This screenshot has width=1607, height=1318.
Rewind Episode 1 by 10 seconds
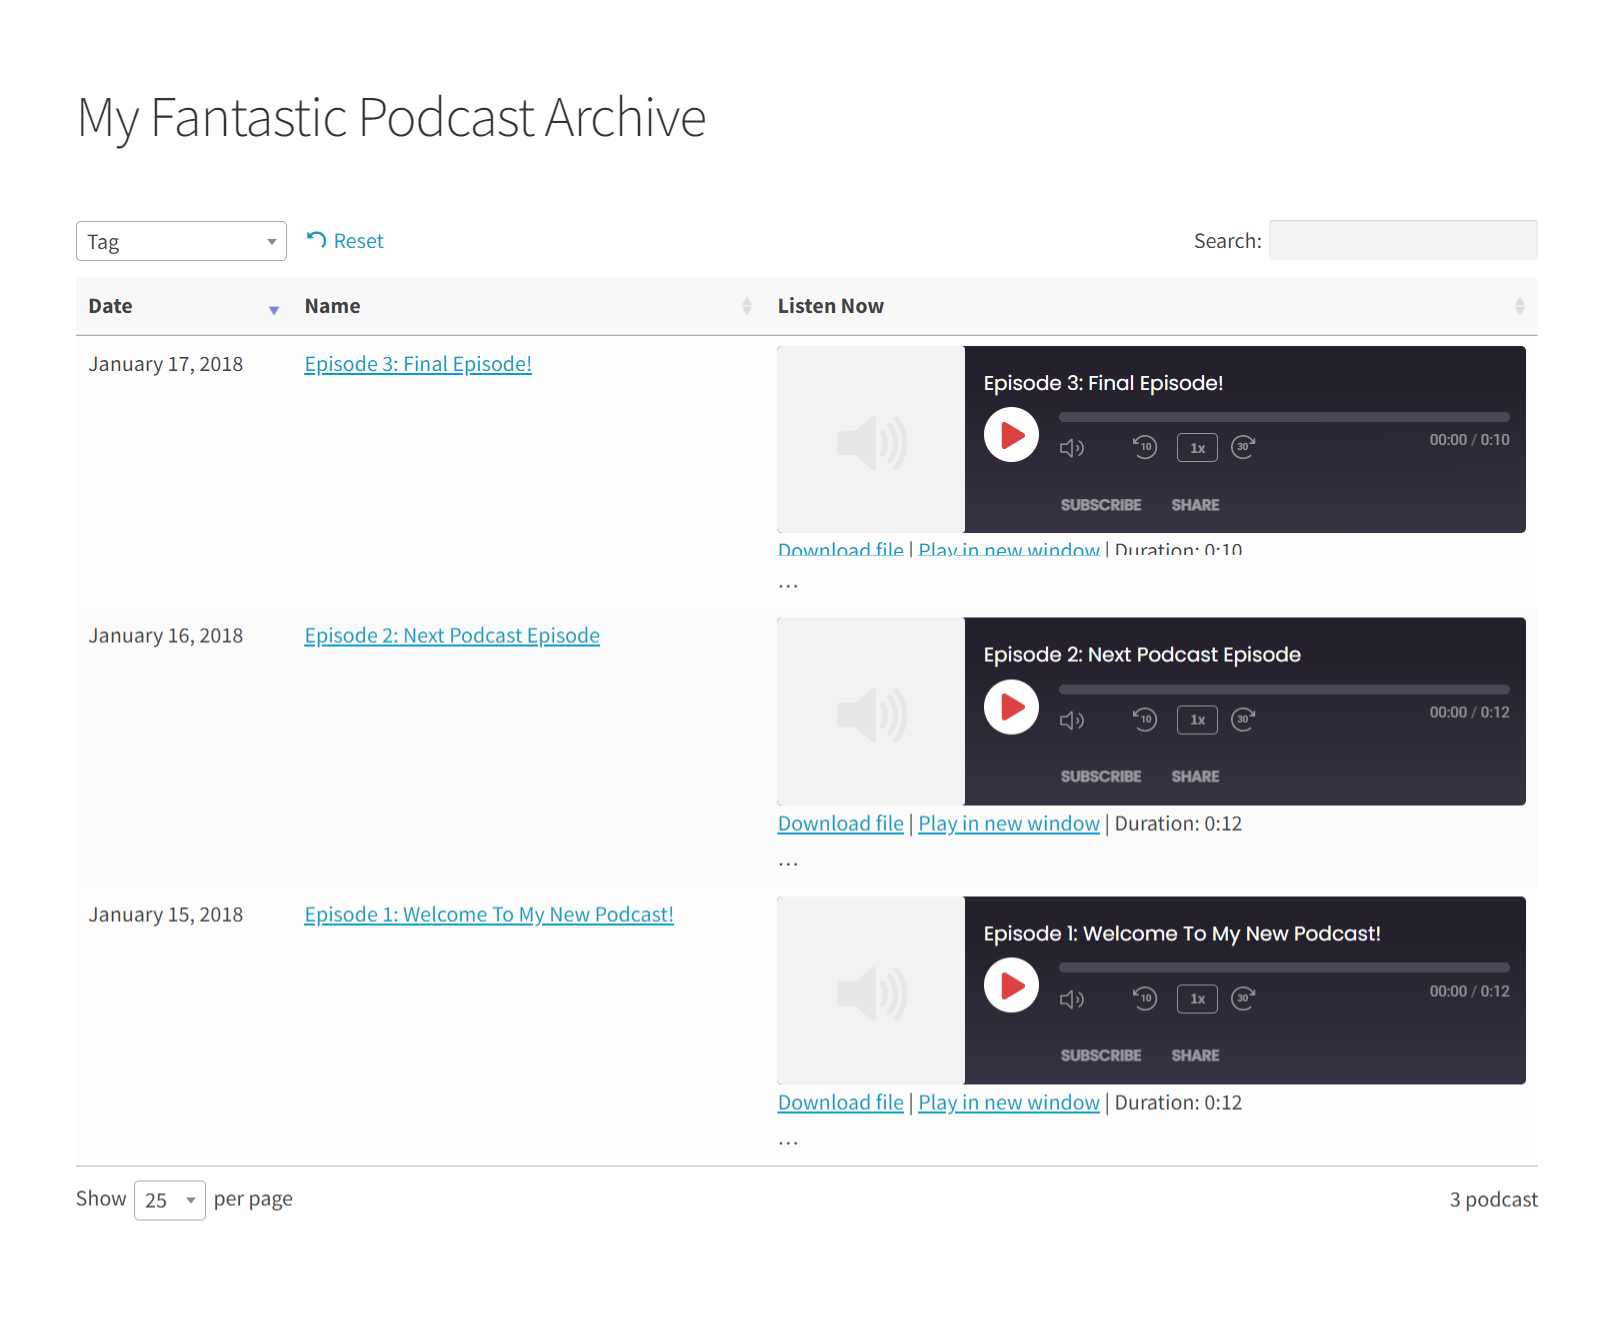click(x=1144, y=998)
